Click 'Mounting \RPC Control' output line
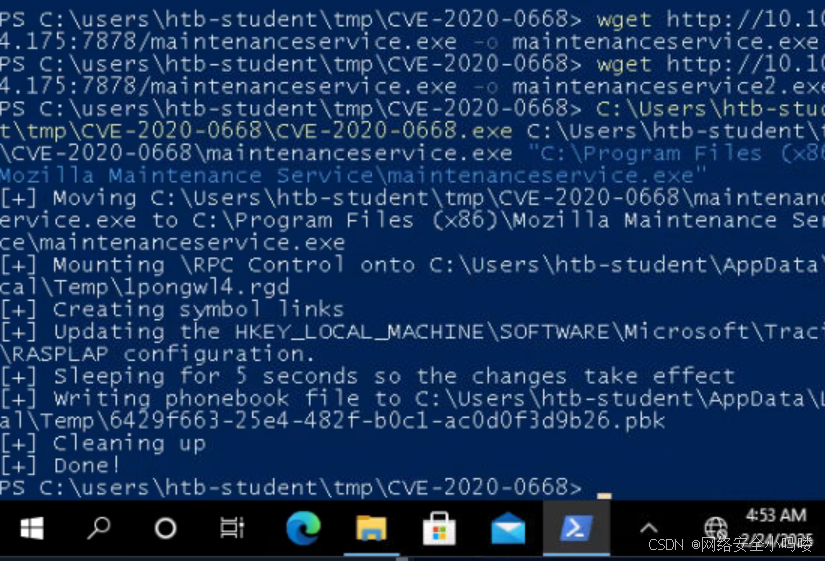Viewport: 825px width, 561px height. click(412, 265)
